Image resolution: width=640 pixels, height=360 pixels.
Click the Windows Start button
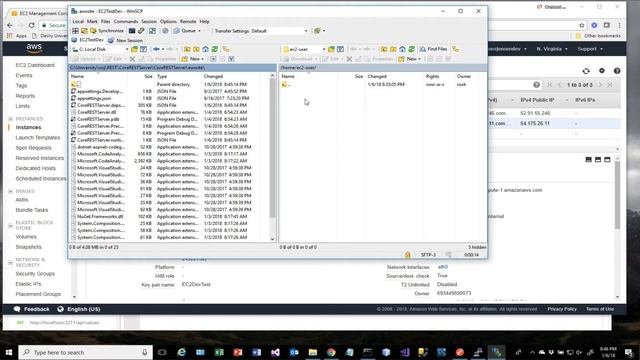coord(9,352)
